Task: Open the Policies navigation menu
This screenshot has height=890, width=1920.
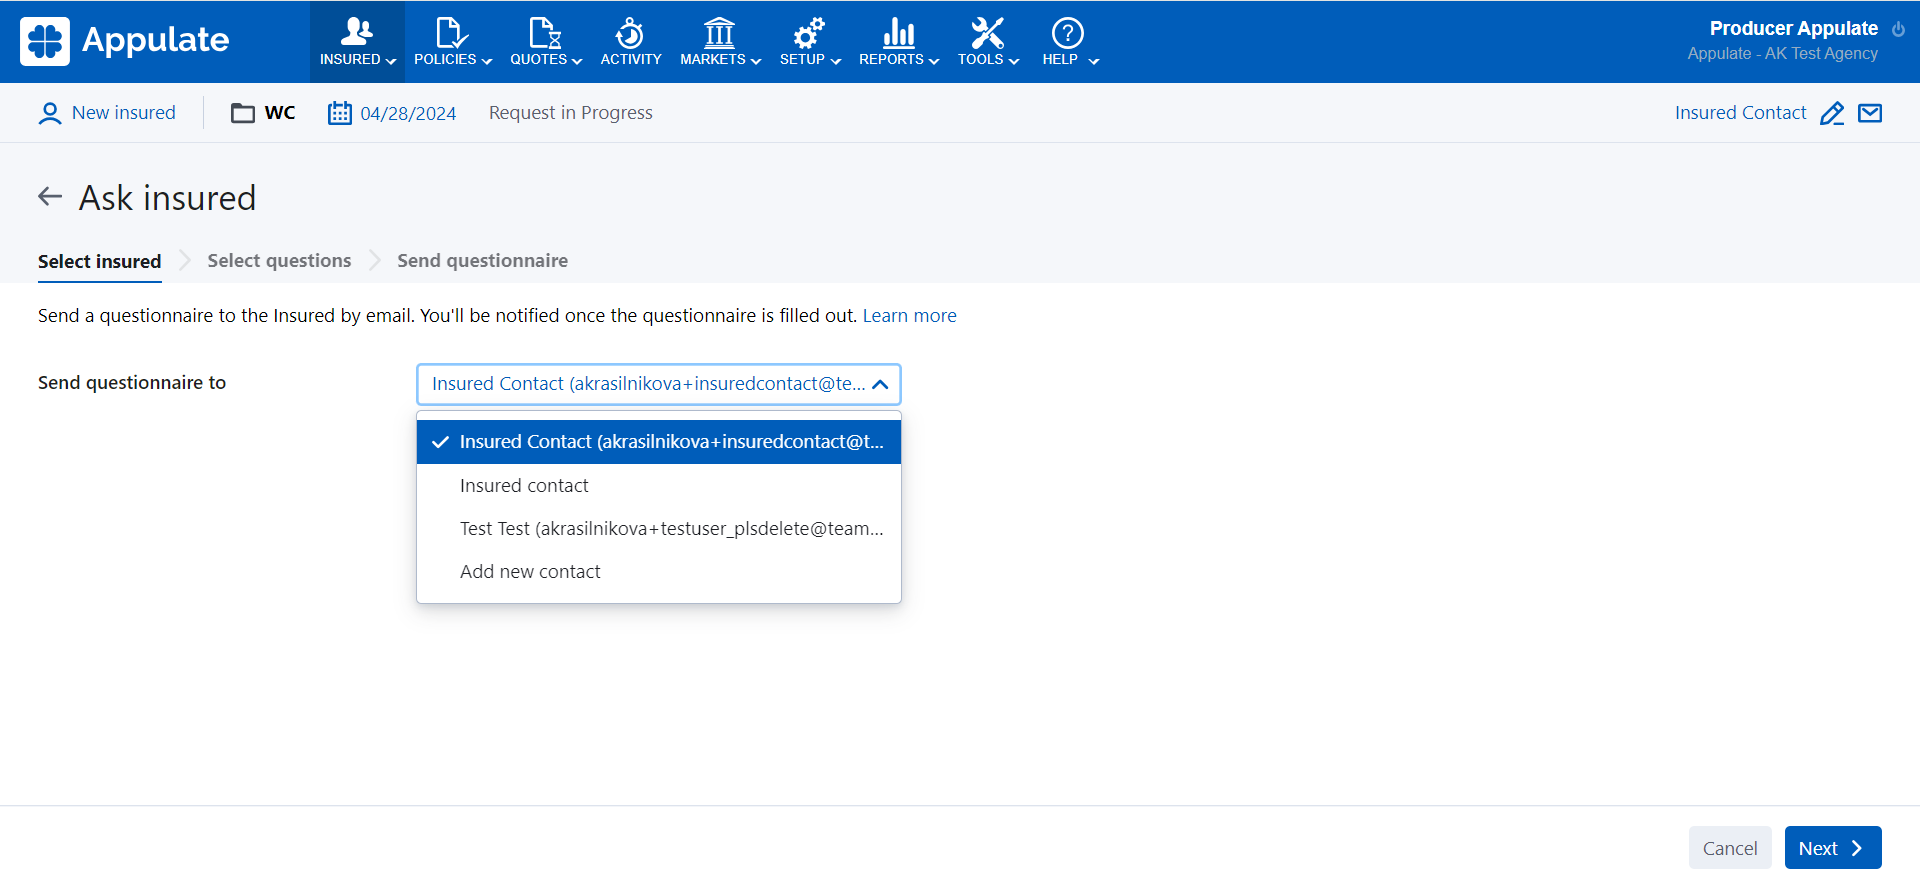Action: (x=452, y=42)
